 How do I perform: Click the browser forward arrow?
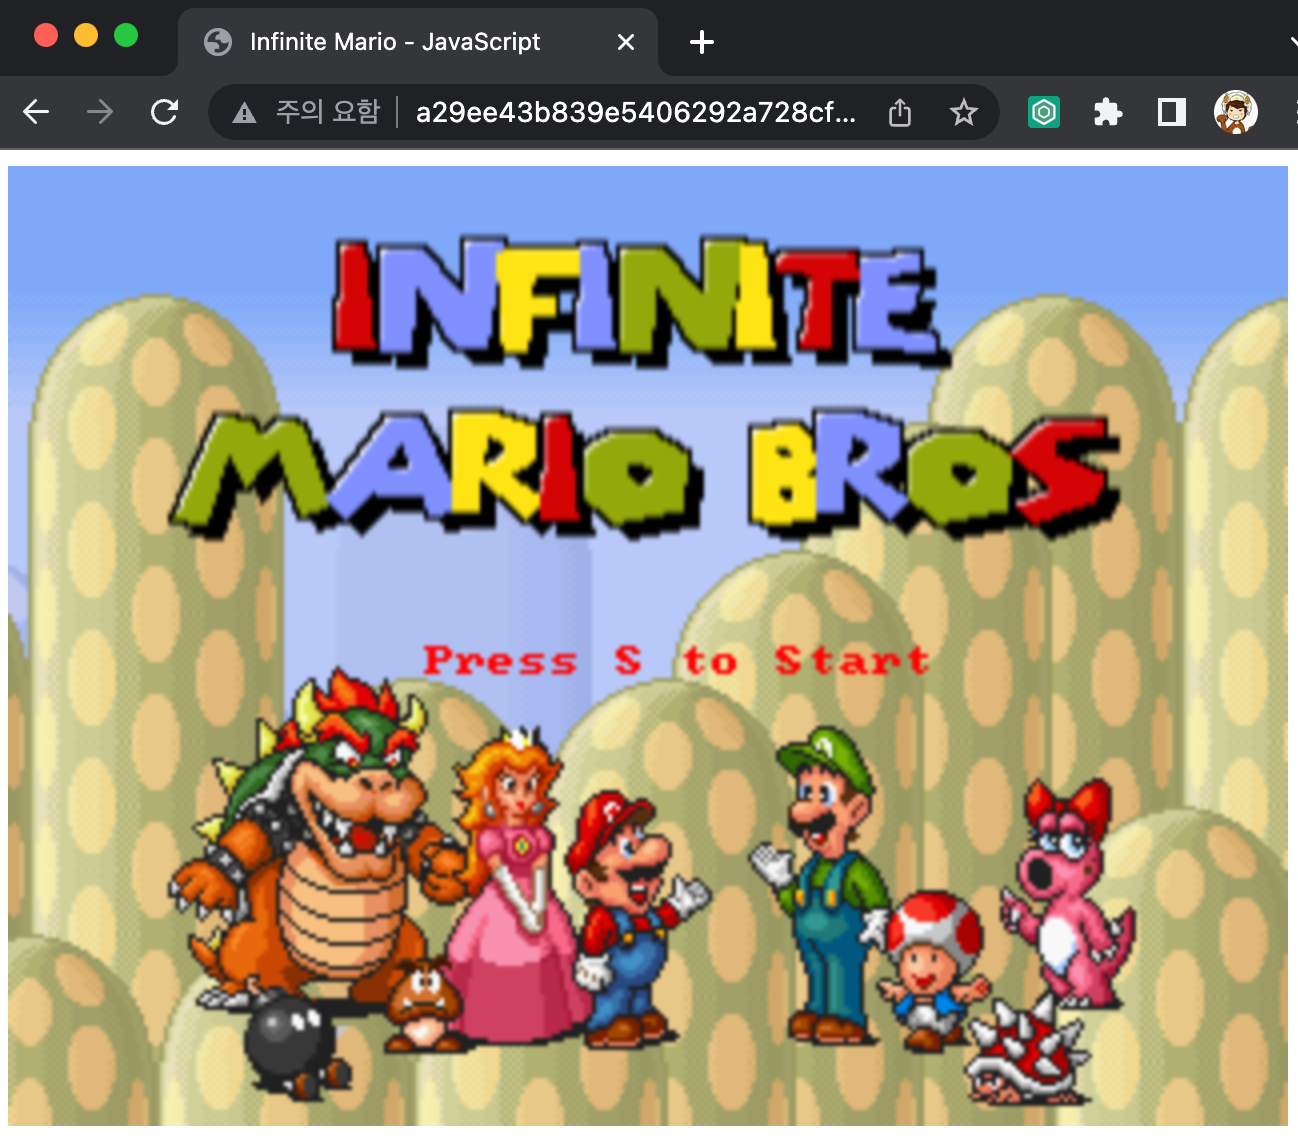pos(100,112)
